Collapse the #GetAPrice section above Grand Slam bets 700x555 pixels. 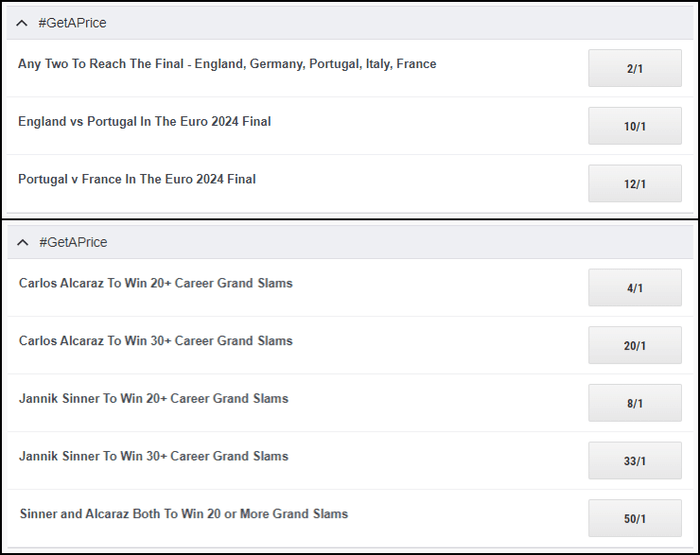coord(23,242)
